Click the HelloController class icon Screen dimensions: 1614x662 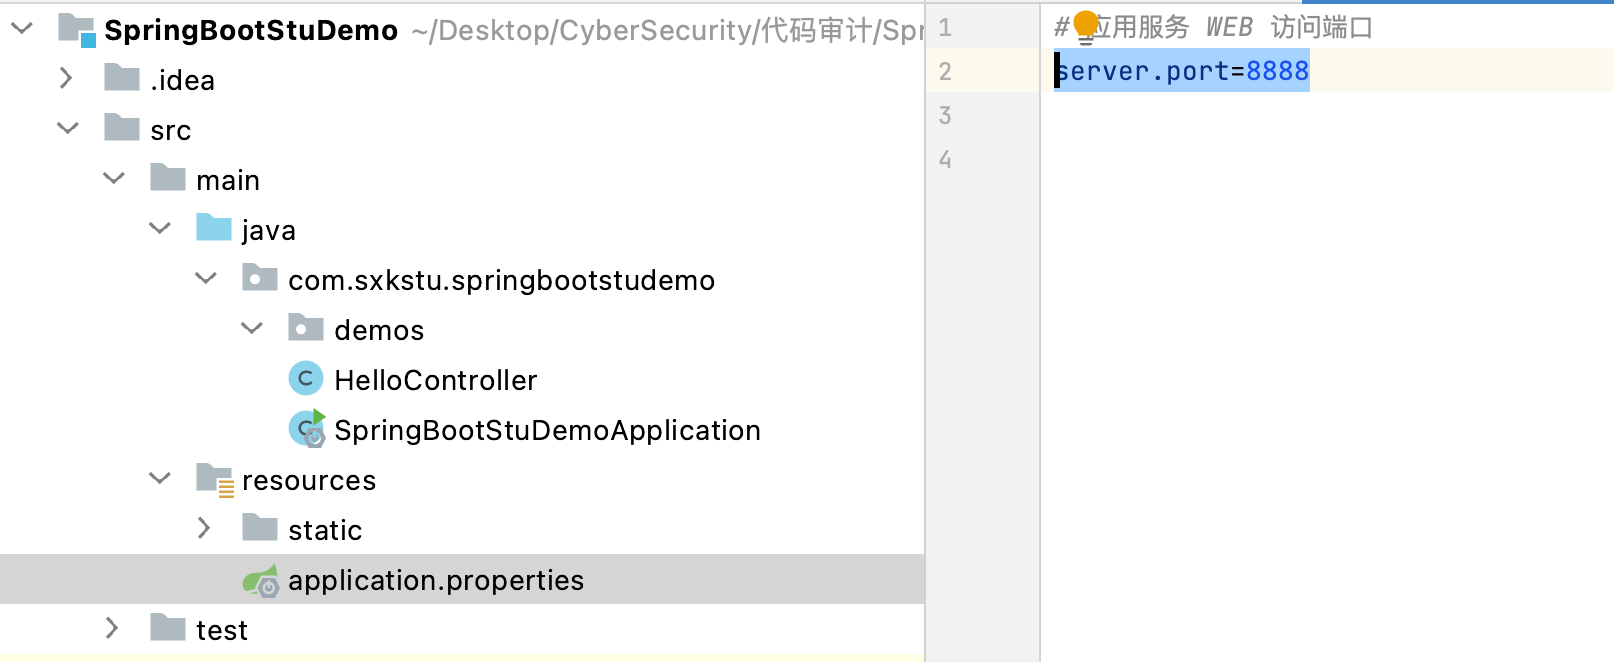point(305,379)
